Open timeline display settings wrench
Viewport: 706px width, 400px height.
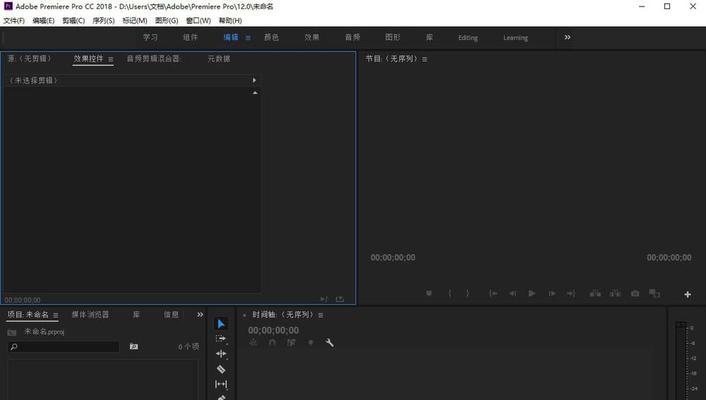click(330, 343)
